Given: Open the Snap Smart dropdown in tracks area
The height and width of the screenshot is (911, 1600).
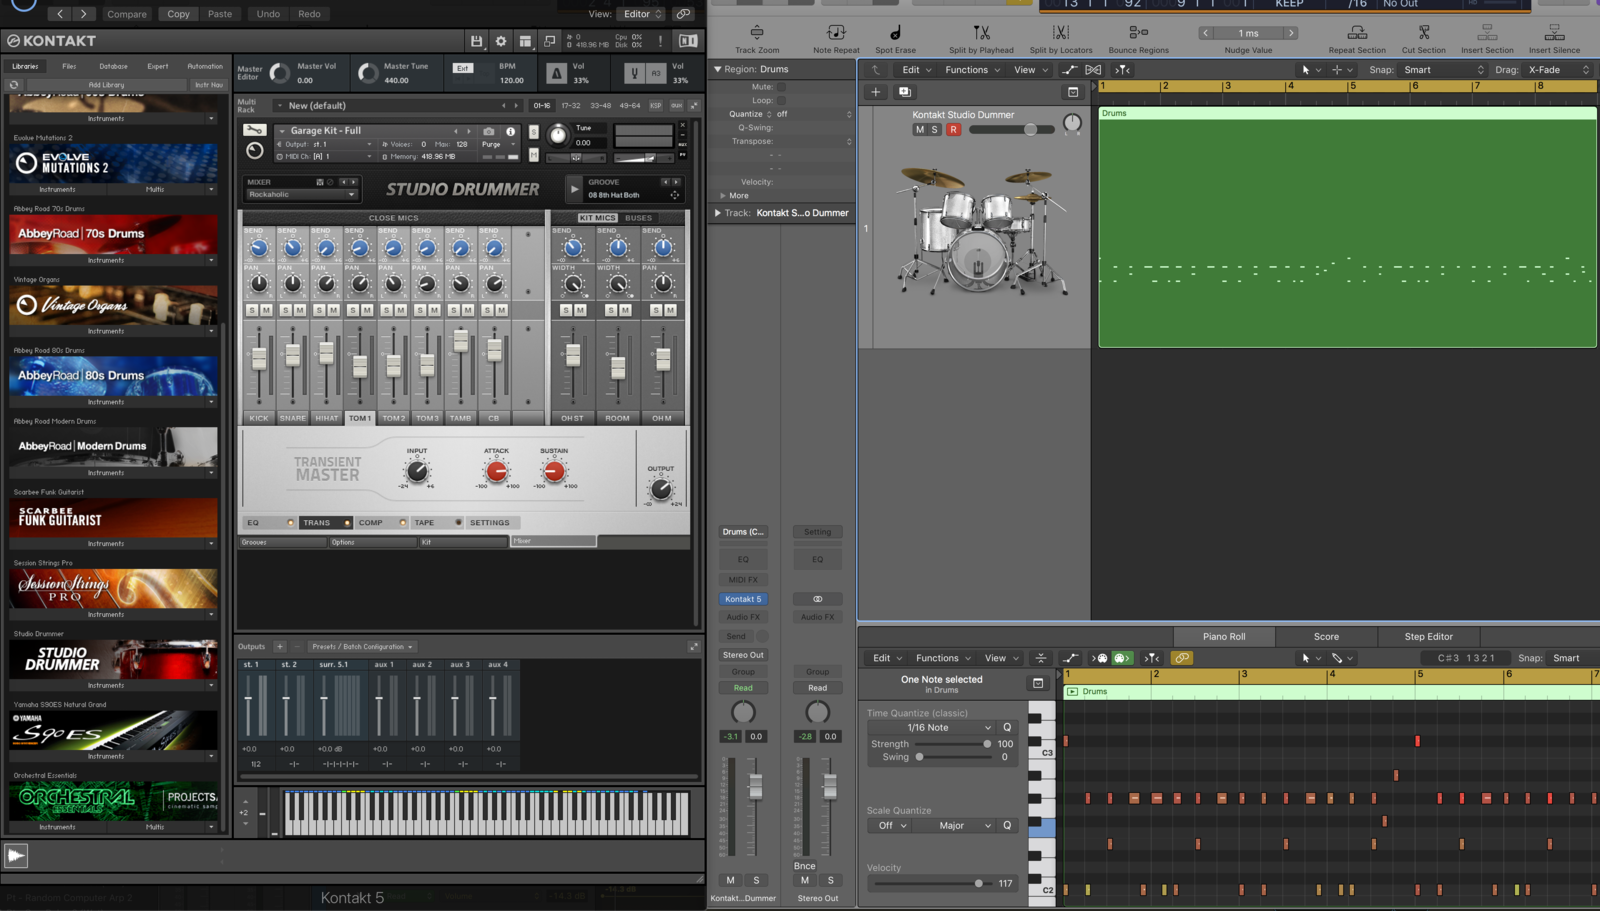Looking at the screenshot, I should [1444, 70].
